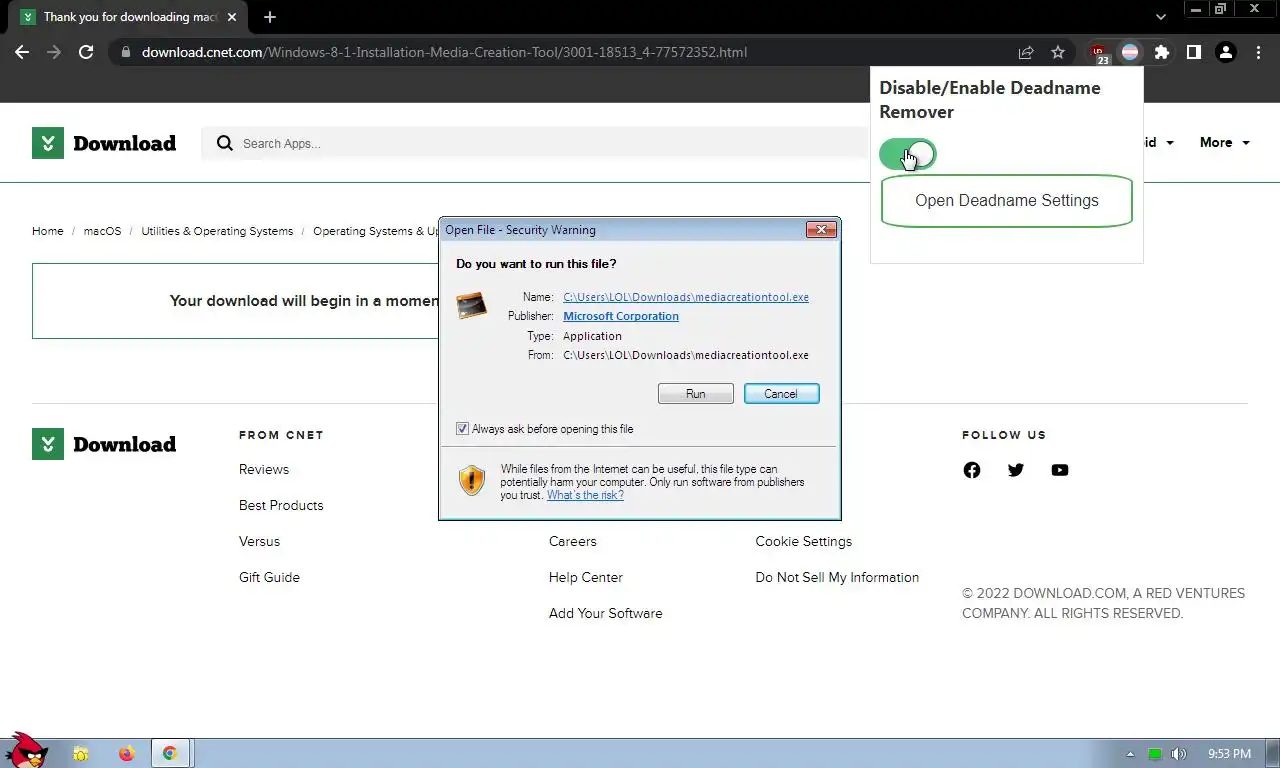Screen dimensions: 1280x768
Task: Go forward with the arrow button
Action: tap(54, 52)
